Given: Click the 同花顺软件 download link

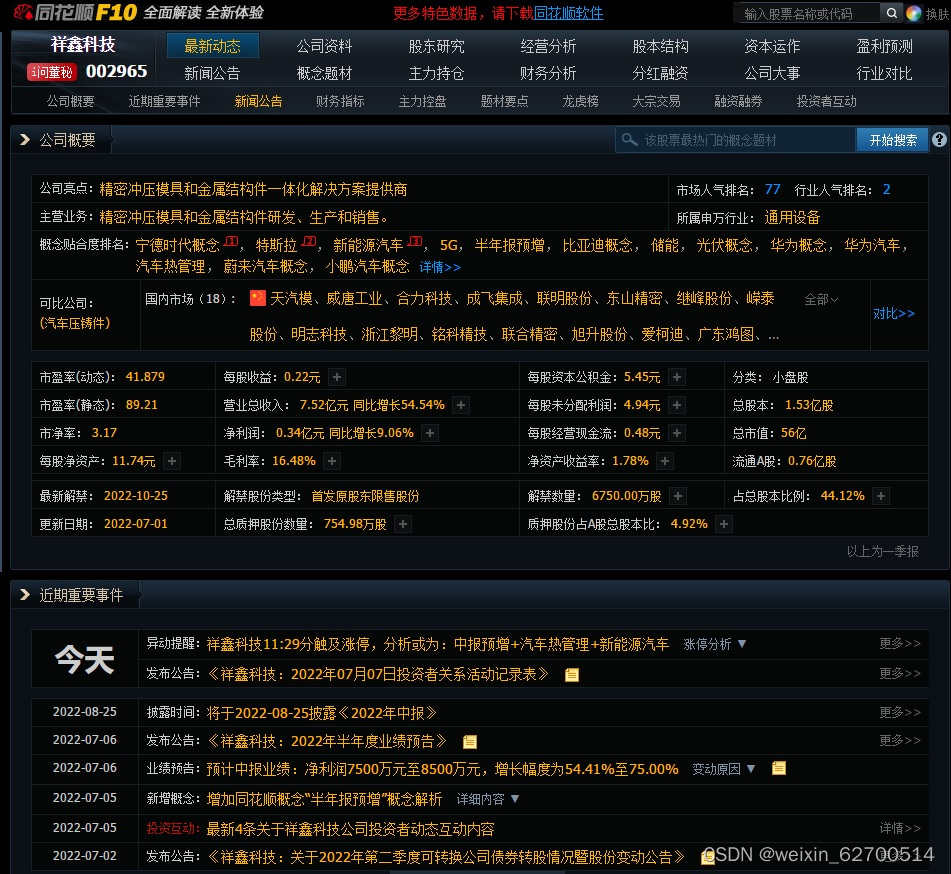Looking at the screenshot, I should [x=568, y=13].
